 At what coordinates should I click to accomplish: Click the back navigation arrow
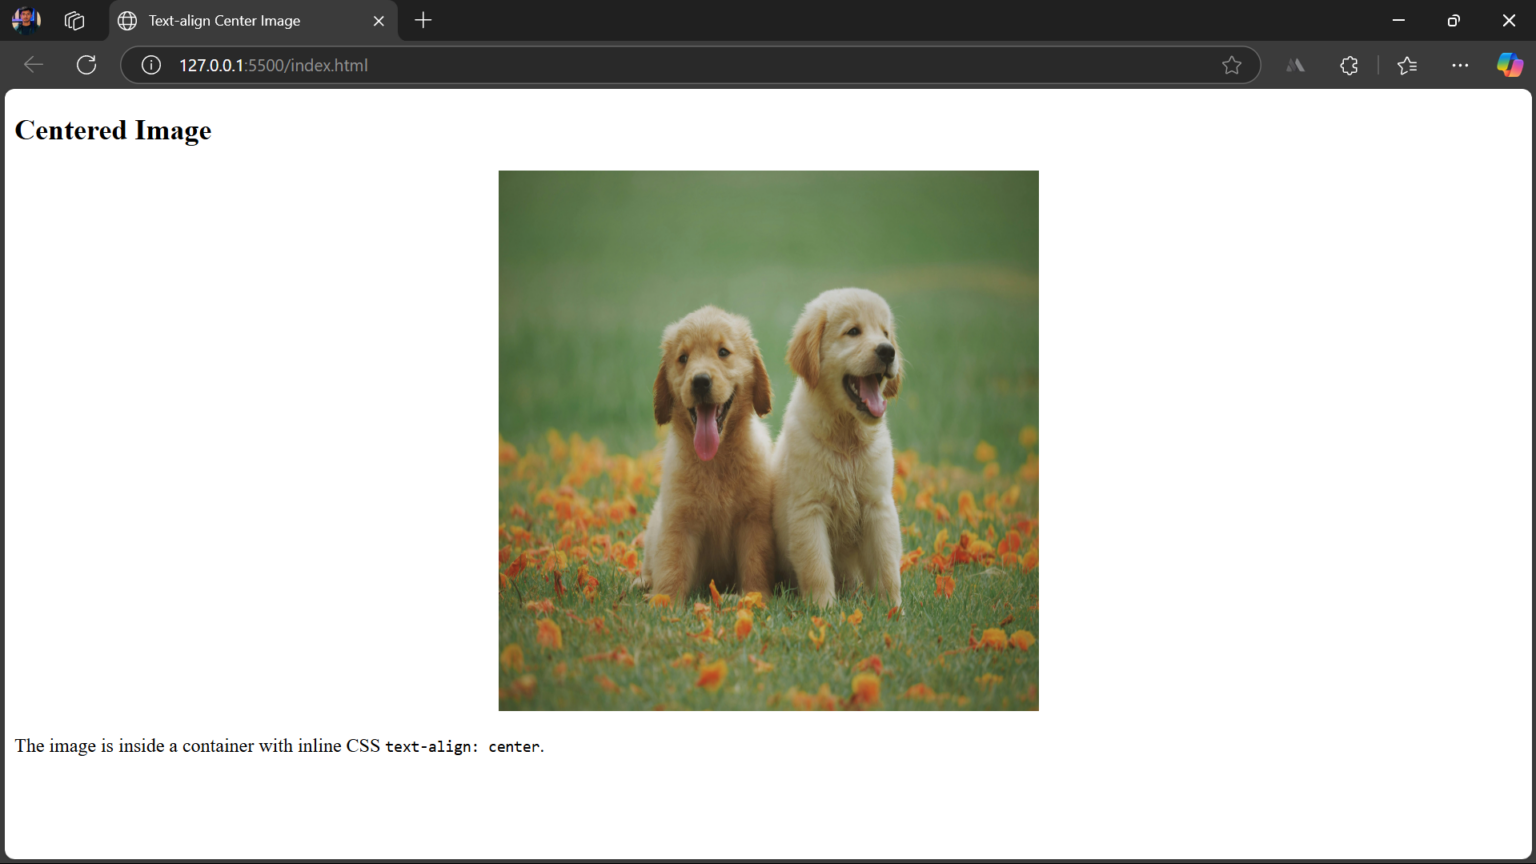(33, 64)
